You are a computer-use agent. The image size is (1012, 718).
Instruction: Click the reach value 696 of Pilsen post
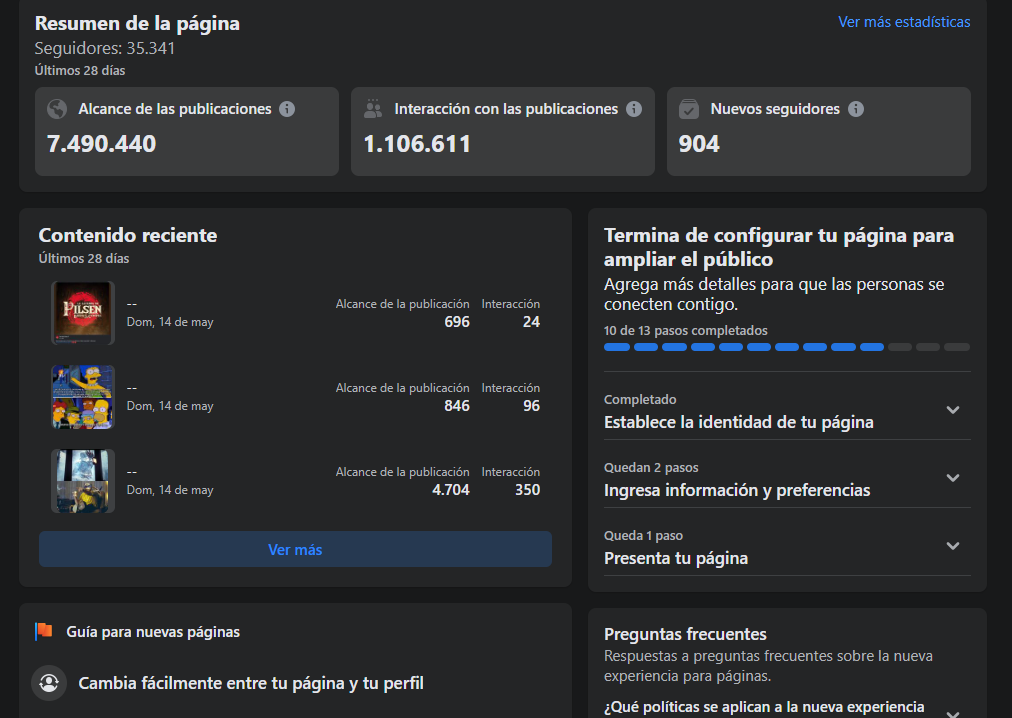[457, 322]
